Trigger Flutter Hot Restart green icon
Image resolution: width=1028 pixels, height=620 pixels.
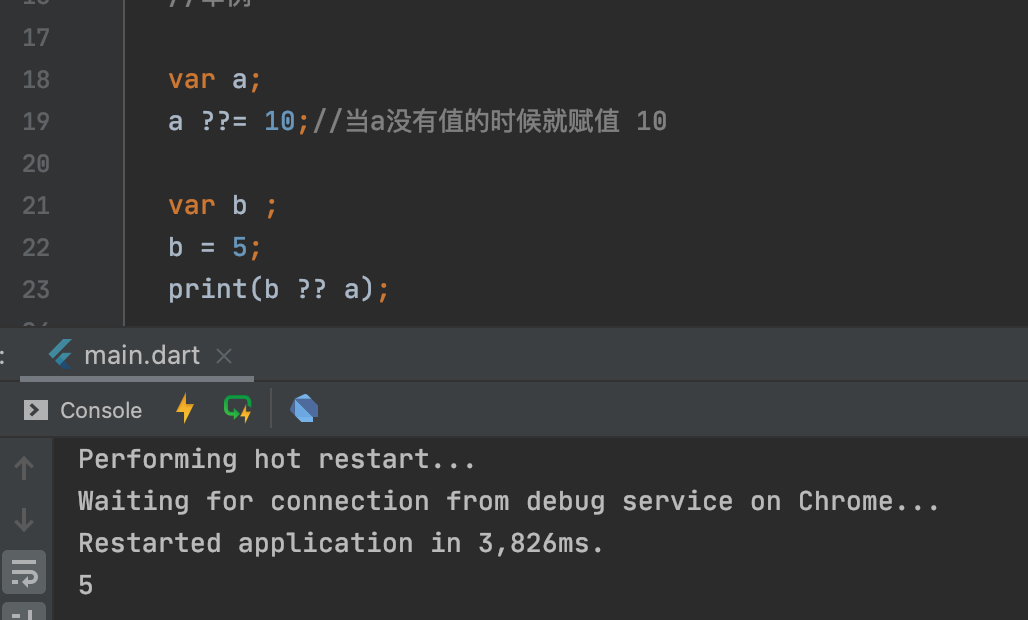[x=238, y=408]
